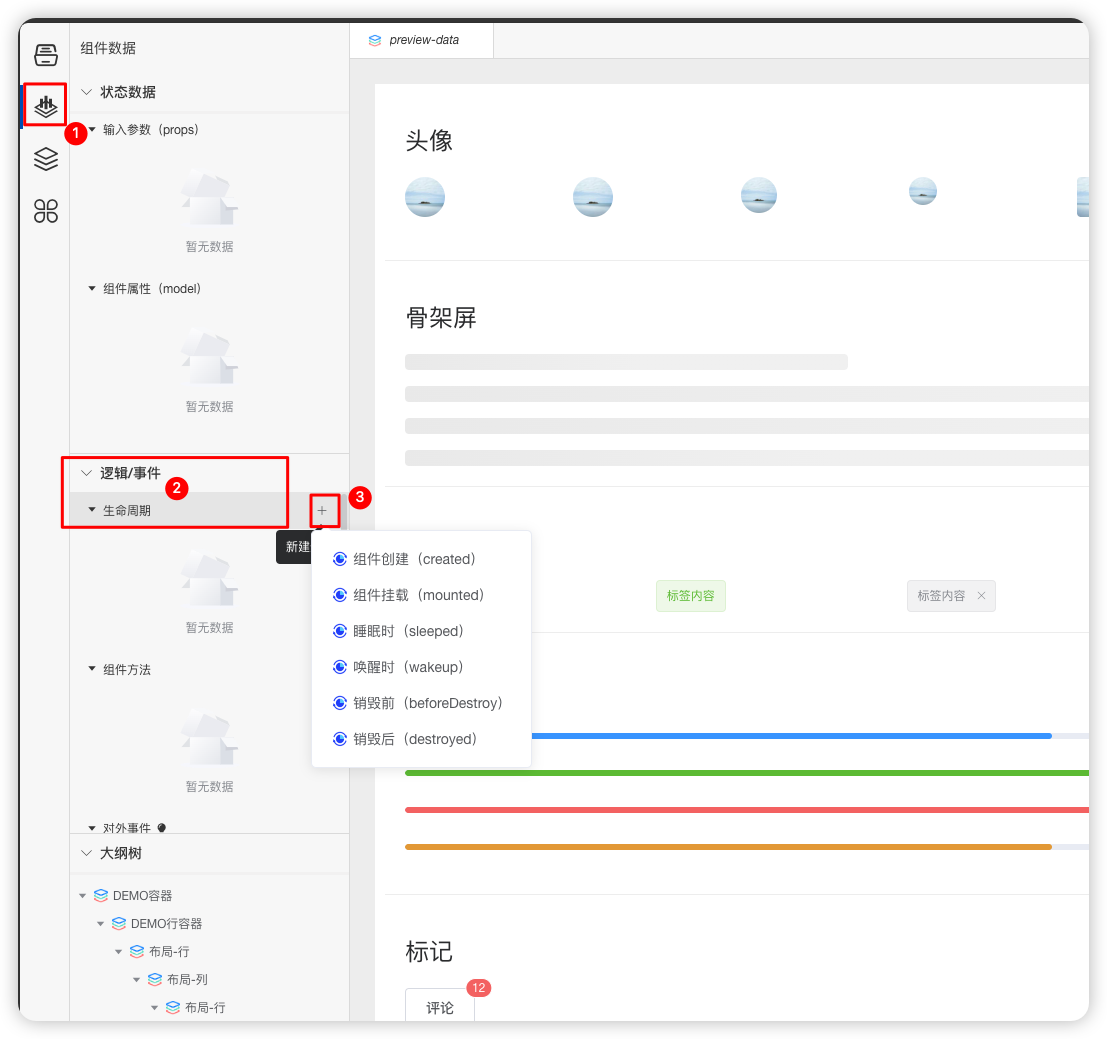Image resolution: width=1107 pixels, height=1039 pixels.
Task: Choose 组件挂载 (mounted) from menu
Action: (421, 595)
